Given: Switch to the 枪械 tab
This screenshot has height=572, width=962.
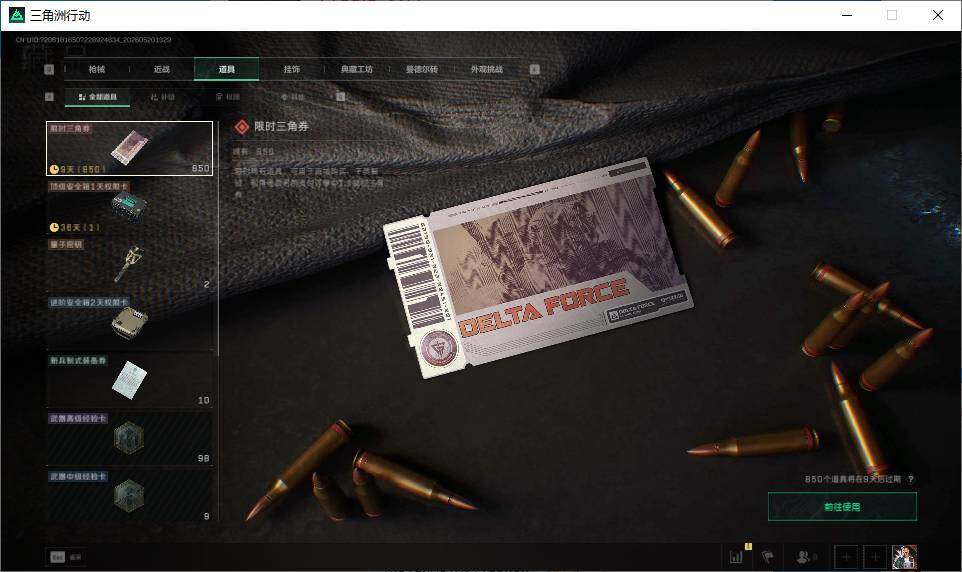Looking at the screenshot, I should click(97, 69).
